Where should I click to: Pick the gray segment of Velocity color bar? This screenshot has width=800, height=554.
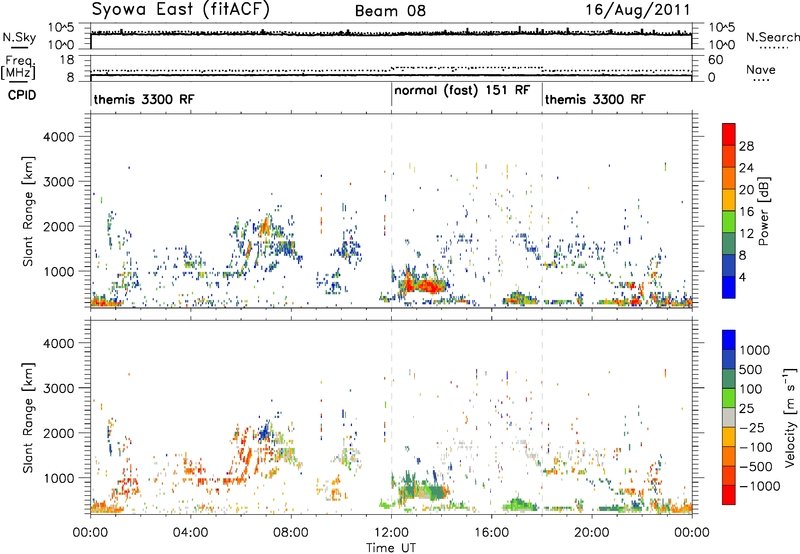729,417
